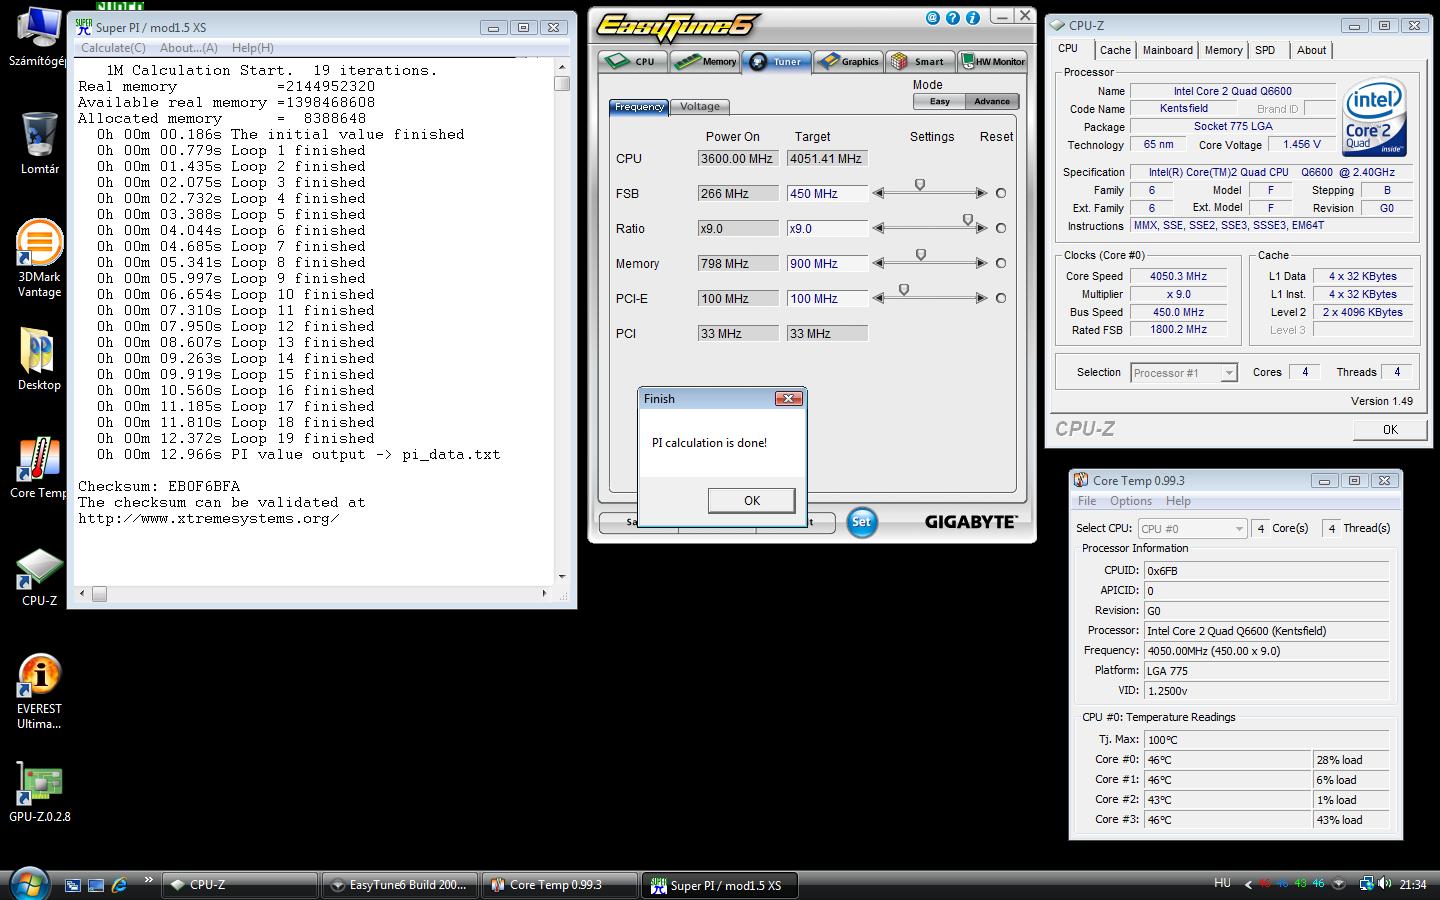This screenshot has width=1440, height=900.
Task: Click Memory slider right increase arrow
Action: coord(981,263)
